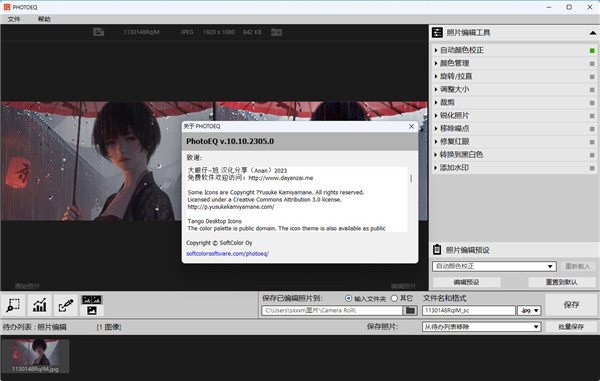Toggle enable square for 旋转/拉直

(x=592, y=77)
